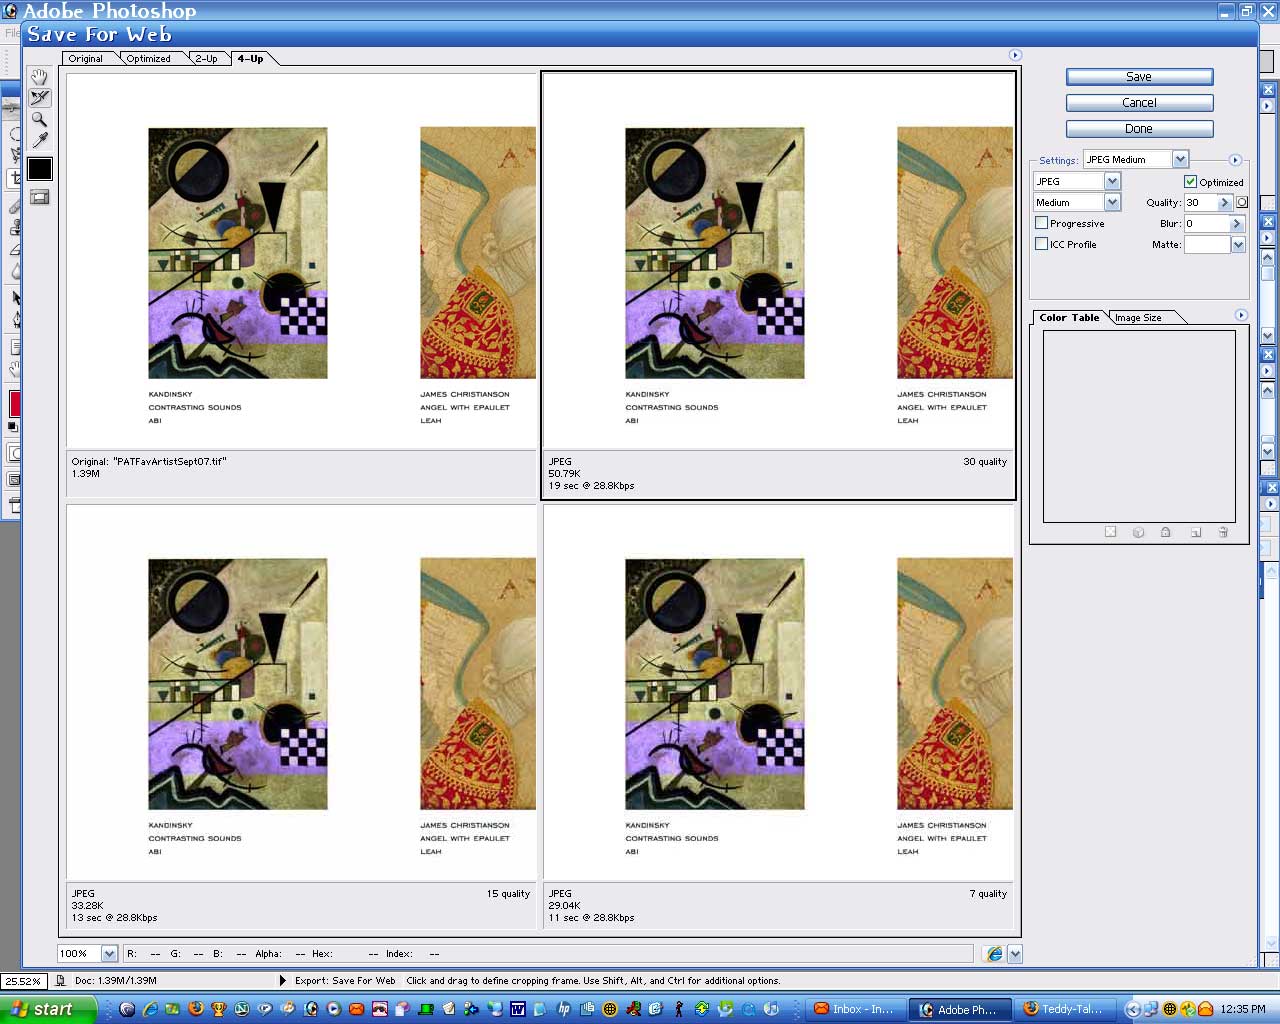The image size is (1280, 1024).
Task: Switch to the 2-Up tab
Action: click(206, 58)
